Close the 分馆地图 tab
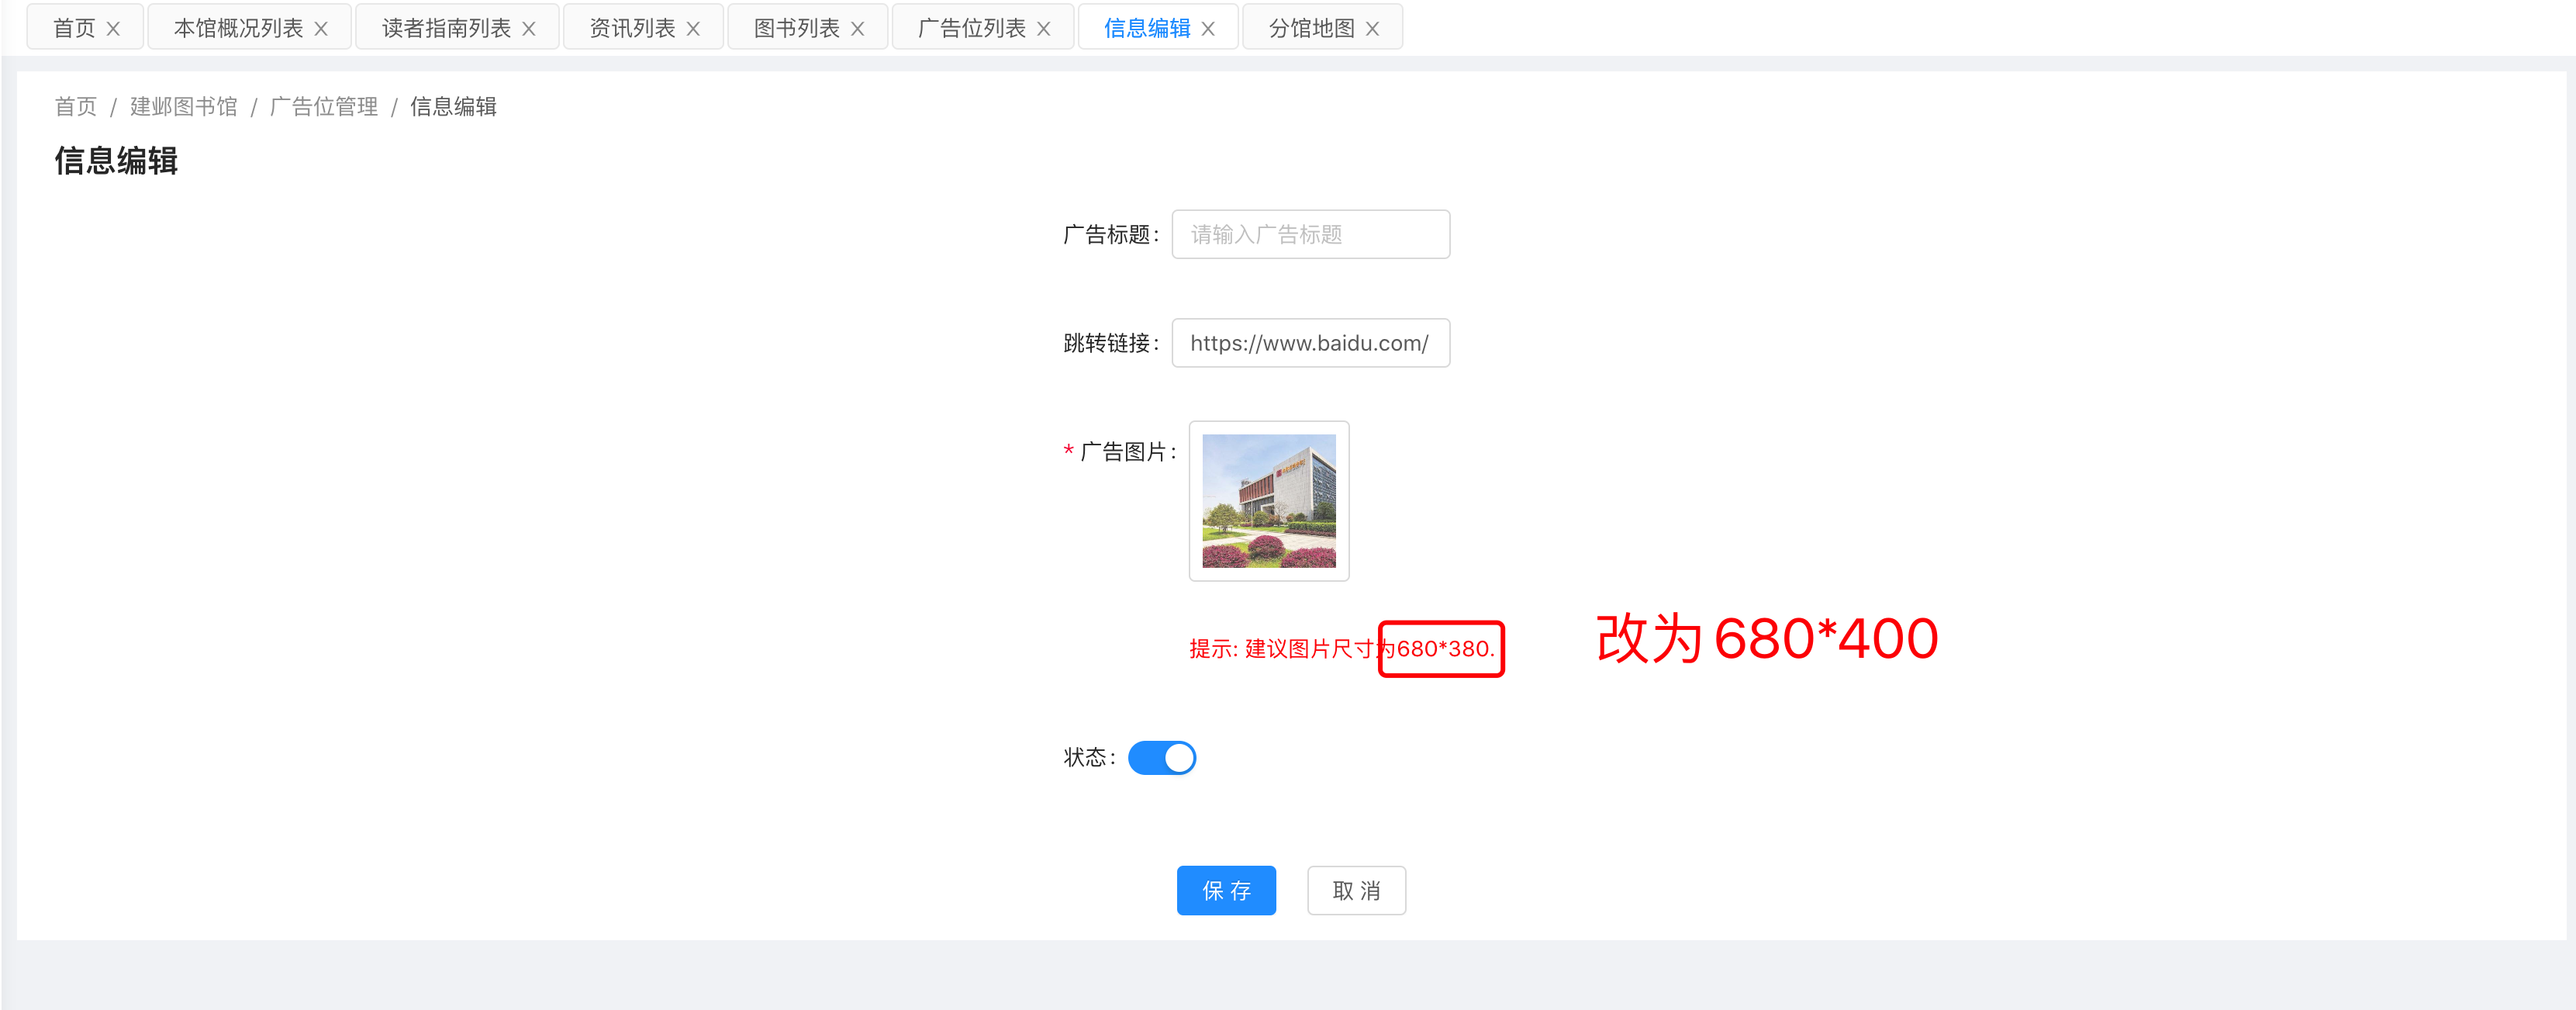The image size is (2576, 1010). coord(1372,29)
